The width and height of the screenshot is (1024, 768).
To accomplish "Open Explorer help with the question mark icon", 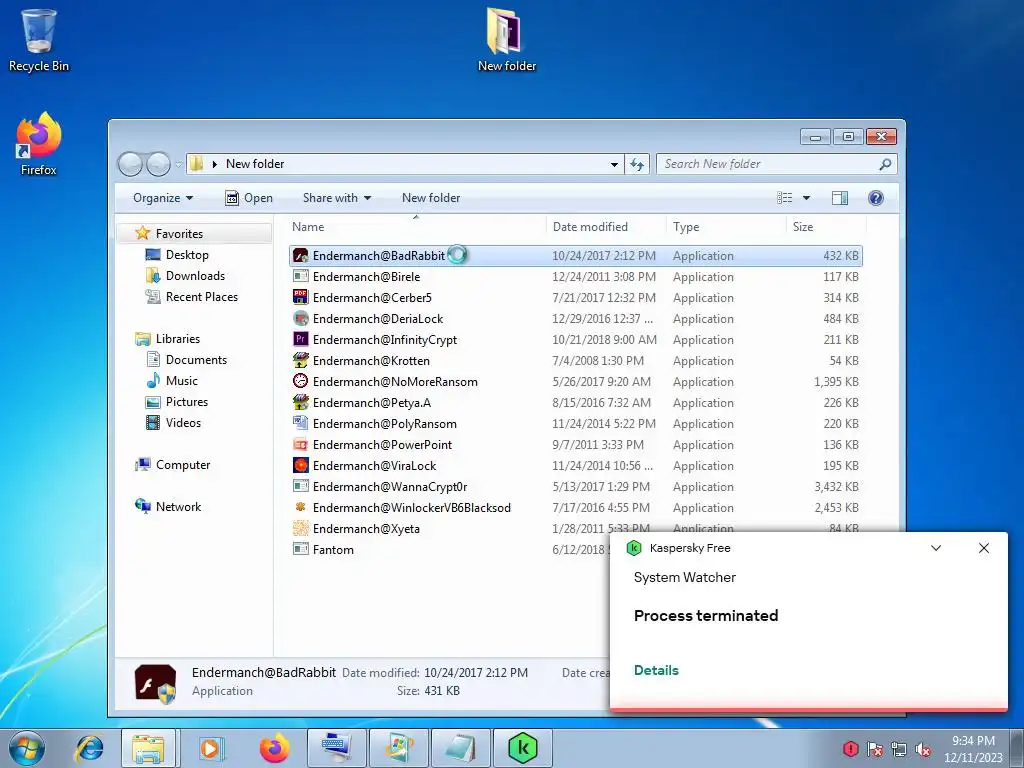I will tap(876, 198).
